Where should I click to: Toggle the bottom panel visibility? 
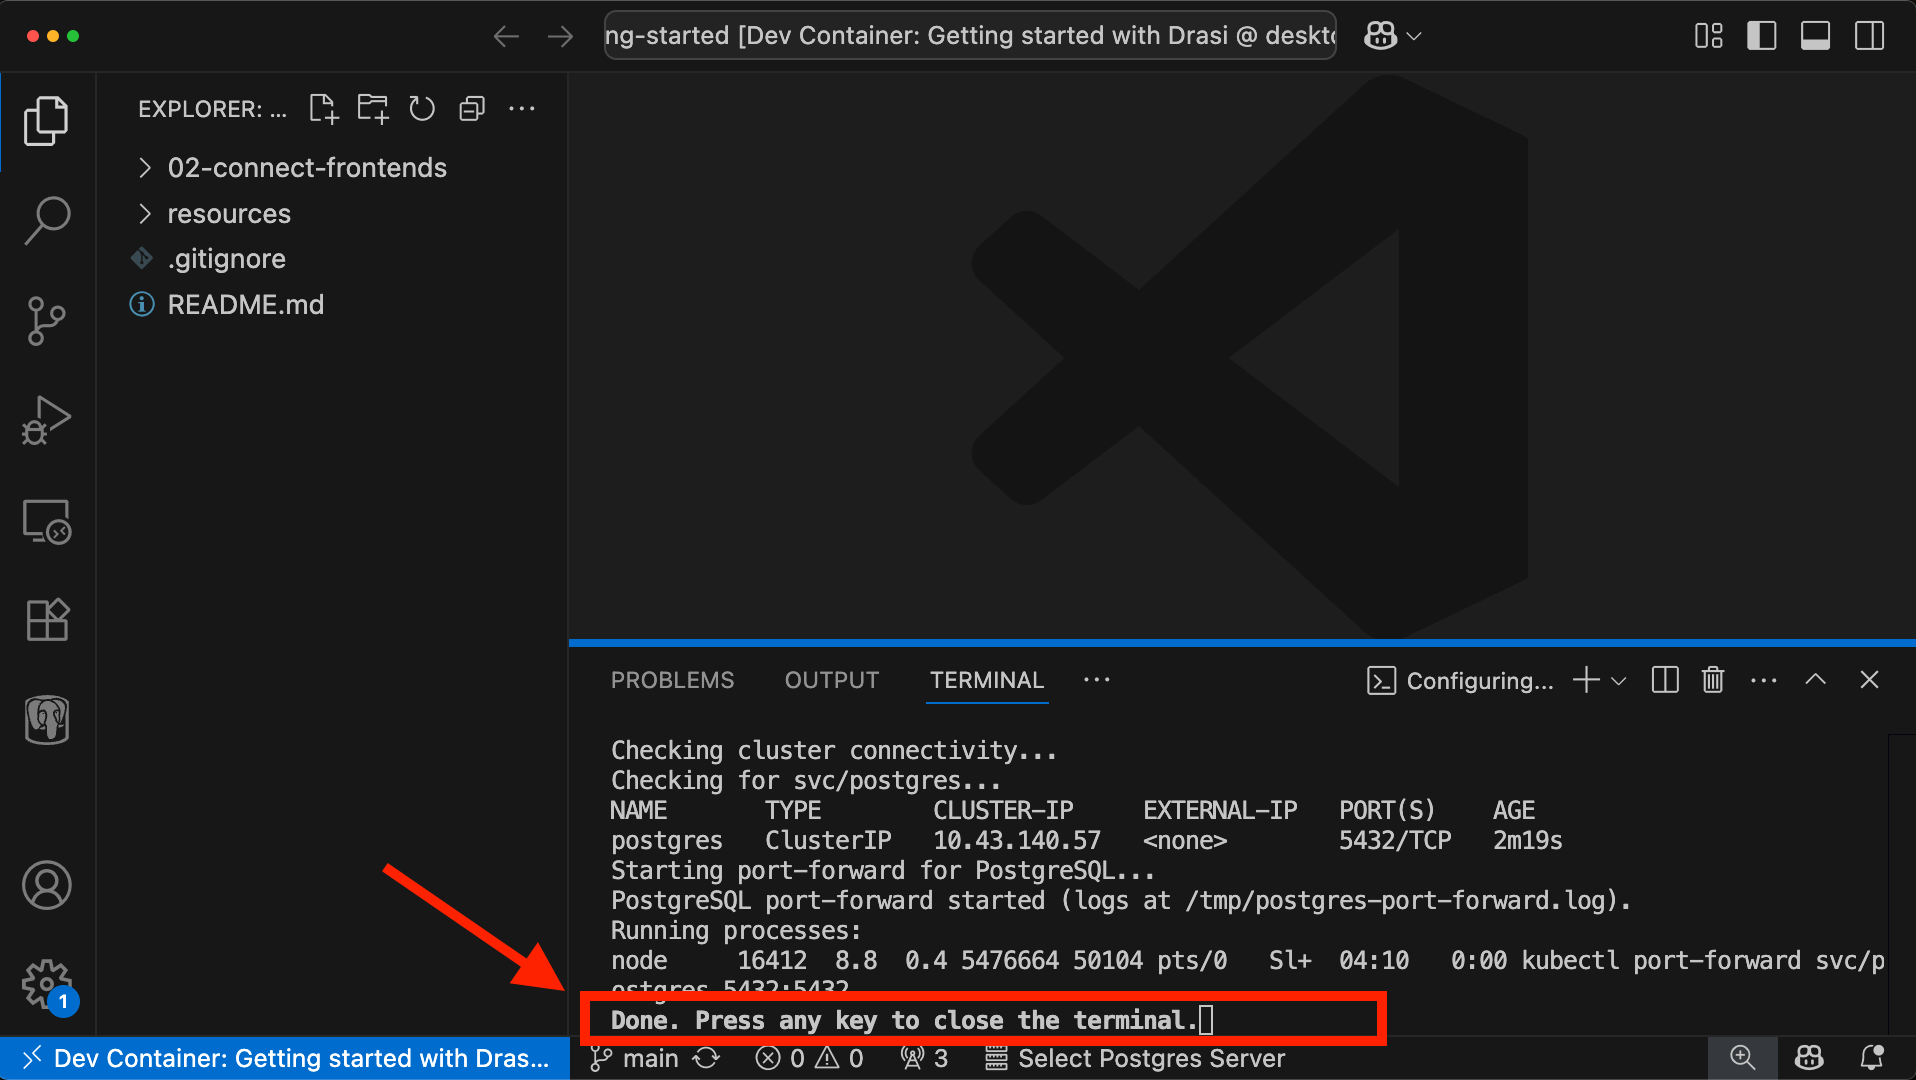tap(1816, 35)
